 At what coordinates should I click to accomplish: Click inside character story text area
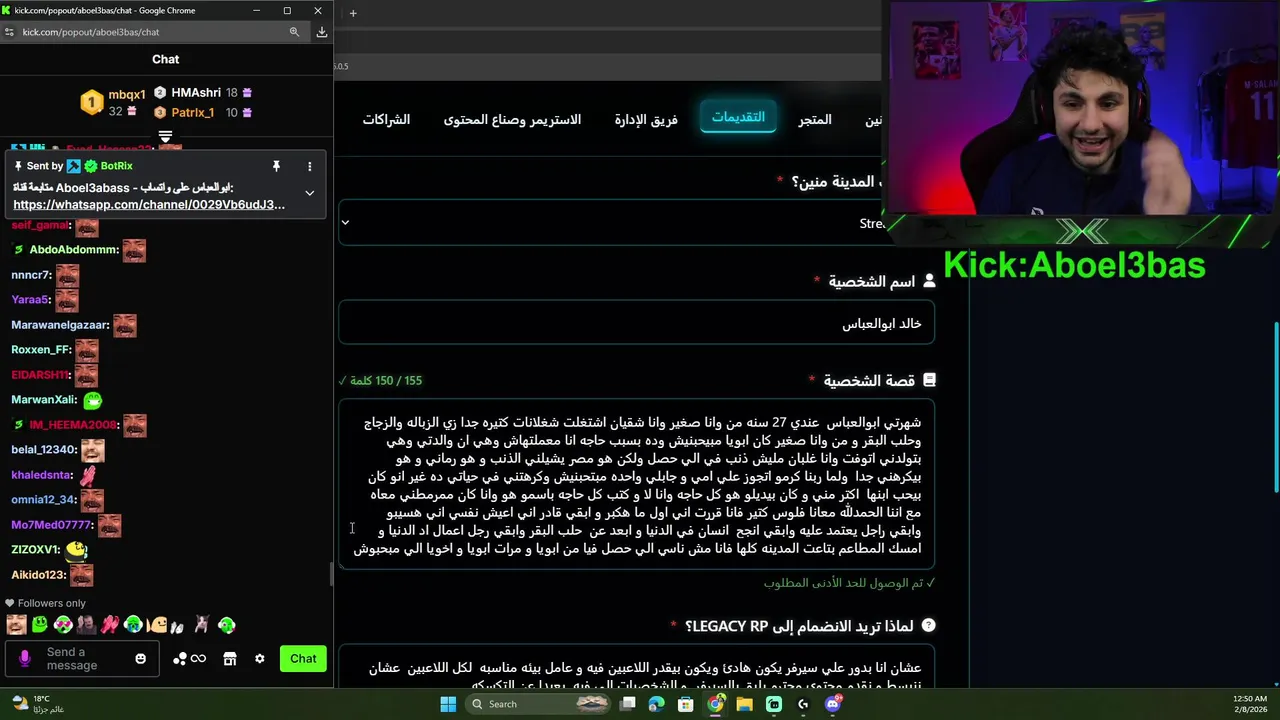pos(636,485)
